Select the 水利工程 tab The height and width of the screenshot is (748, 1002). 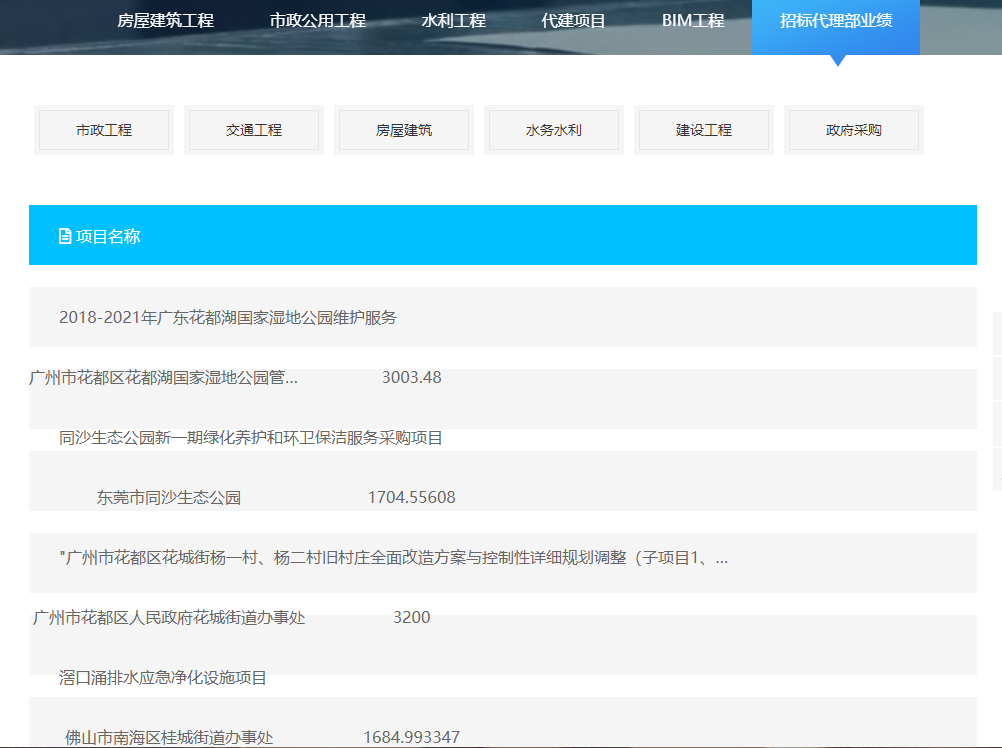[453, 21]
